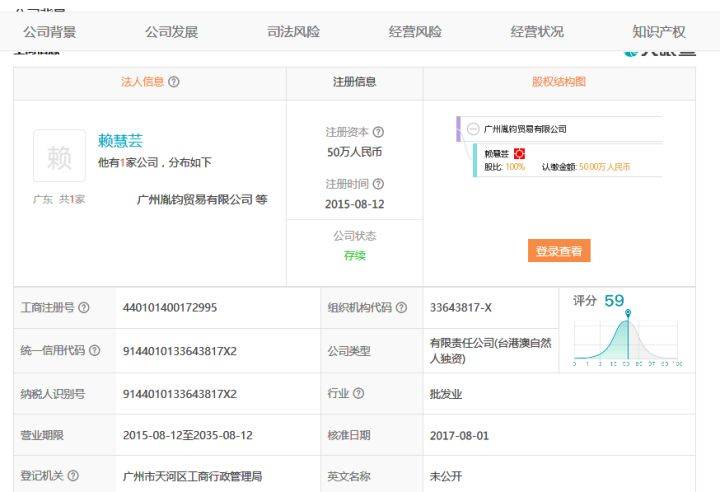Click 广州市天河区工商行政管理局 registration authority
The image size is (720, 492).
pyautogui.click(x=192, y=476)
